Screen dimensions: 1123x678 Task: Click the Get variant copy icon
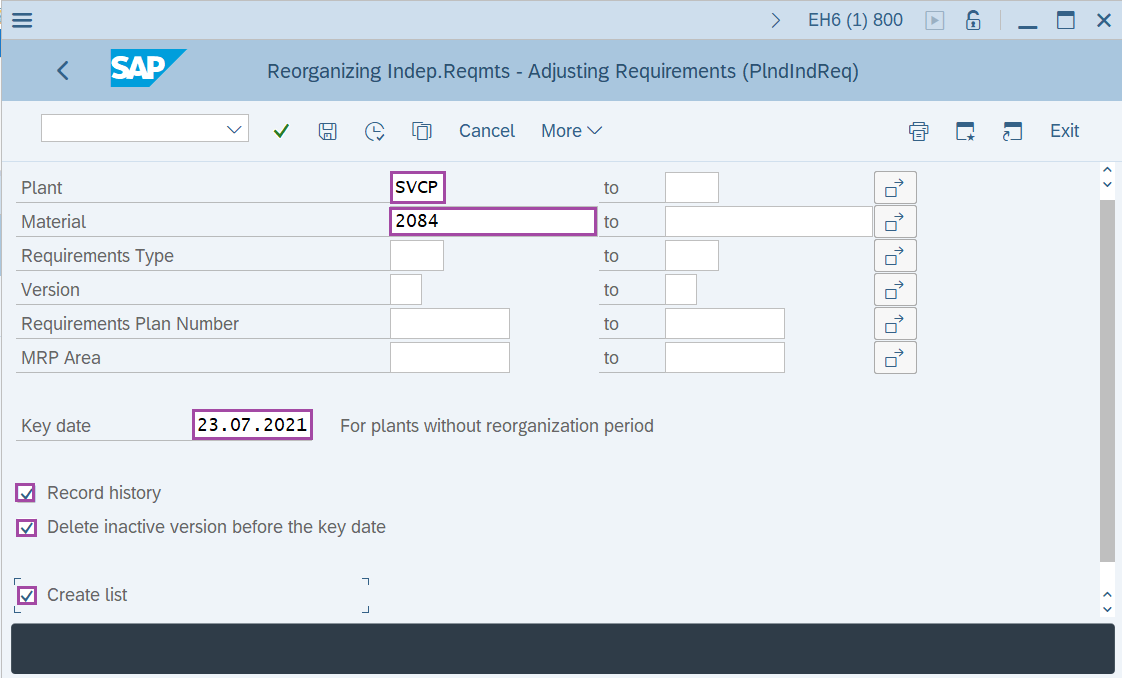point(421,131)
